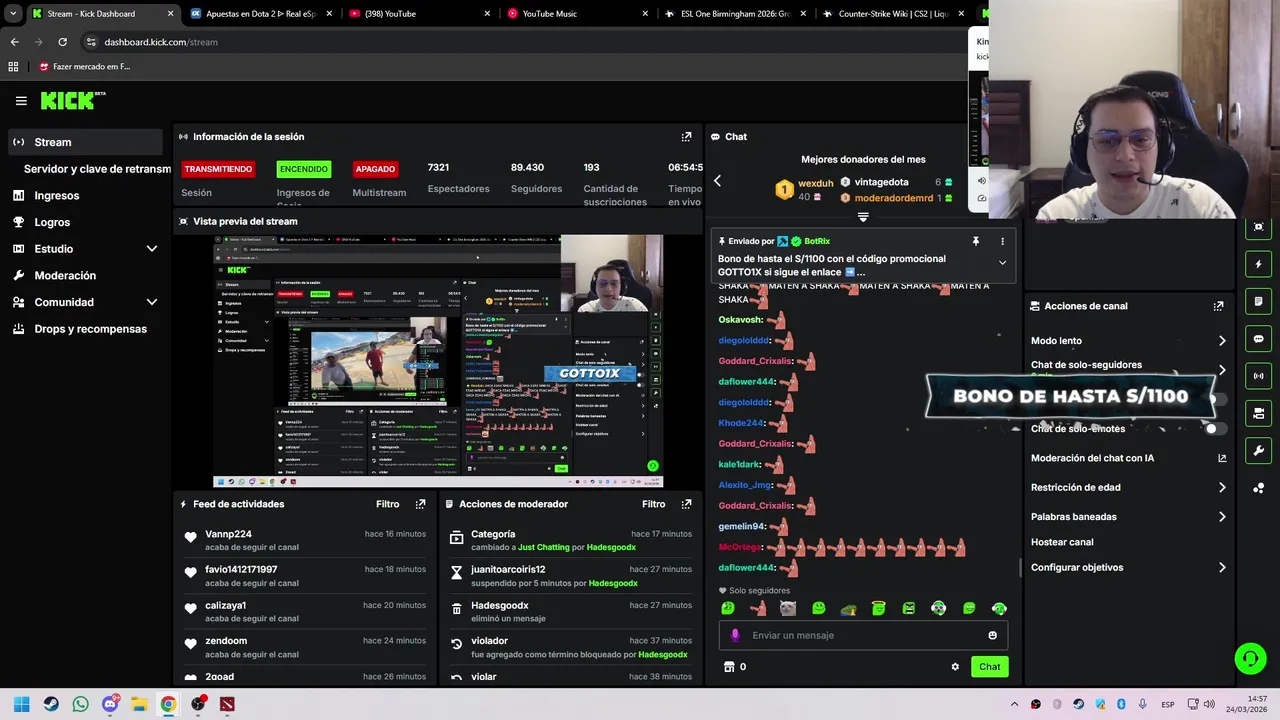The width and height of the screenshot is (1280, 720).
Task: Click the wrench icon in right rail
Action: point(1258,451)
